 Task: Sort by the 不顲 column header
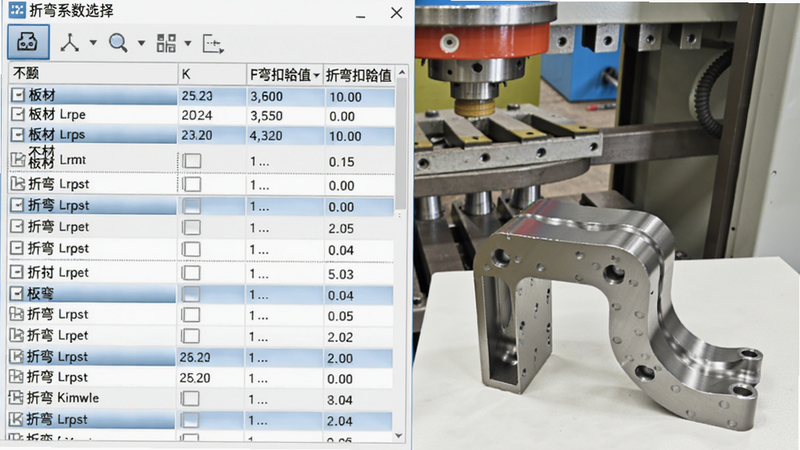[x=93, y=74]
